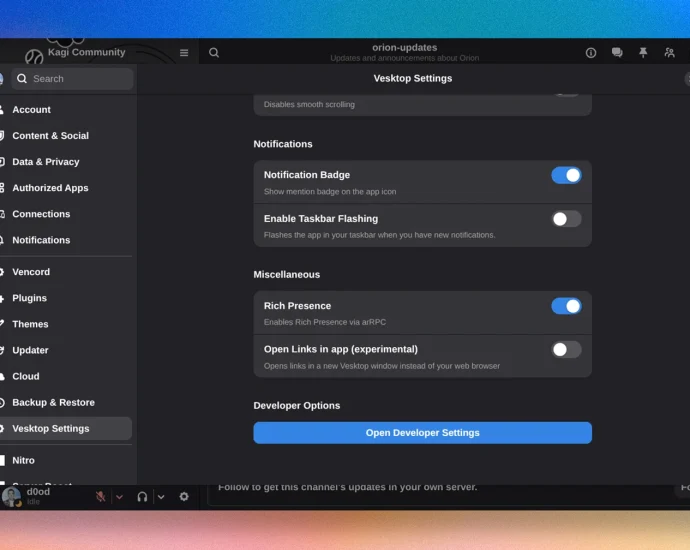Image resolution: width=690 pixels, height=550 pixels.
Task: Show member list people icon
Action: coord(669,53)
